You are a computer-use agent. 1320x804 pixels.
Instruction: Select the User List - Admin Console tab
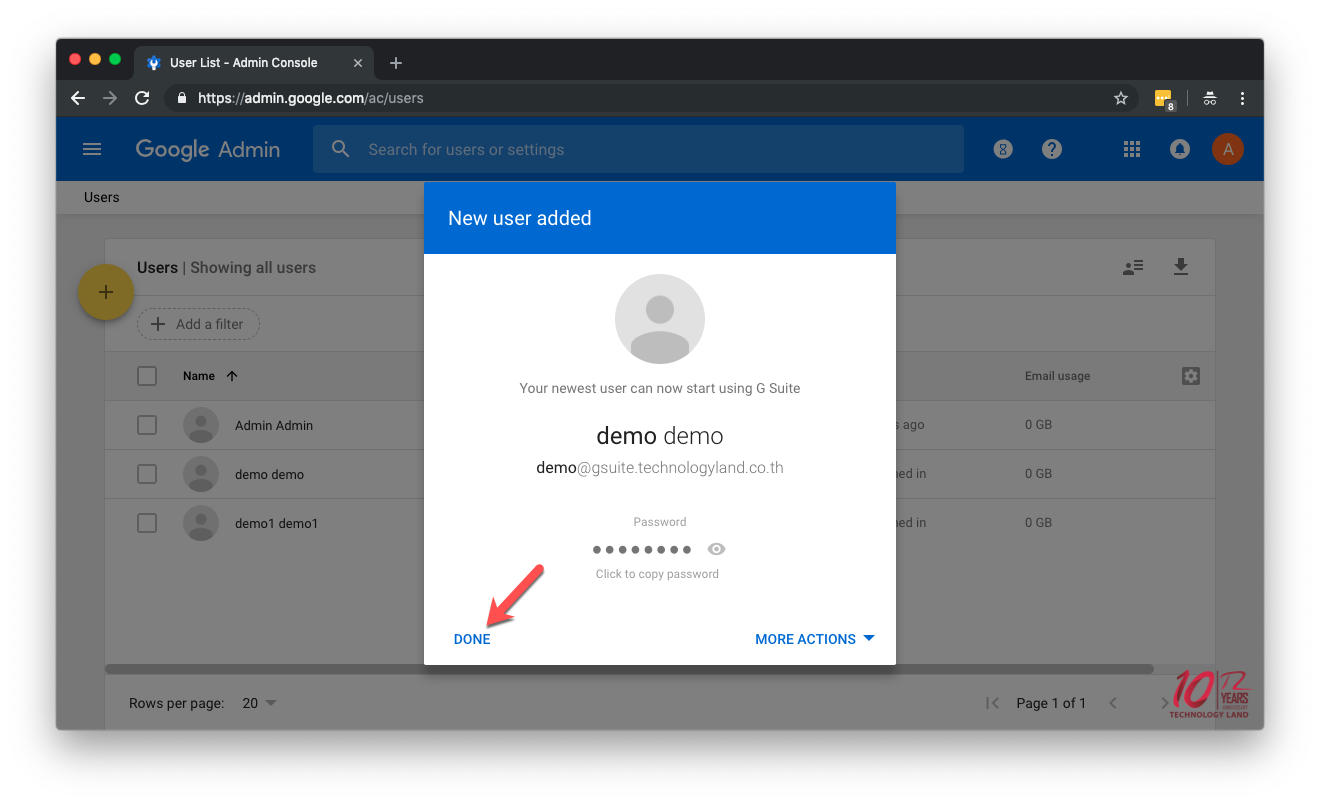255,62
